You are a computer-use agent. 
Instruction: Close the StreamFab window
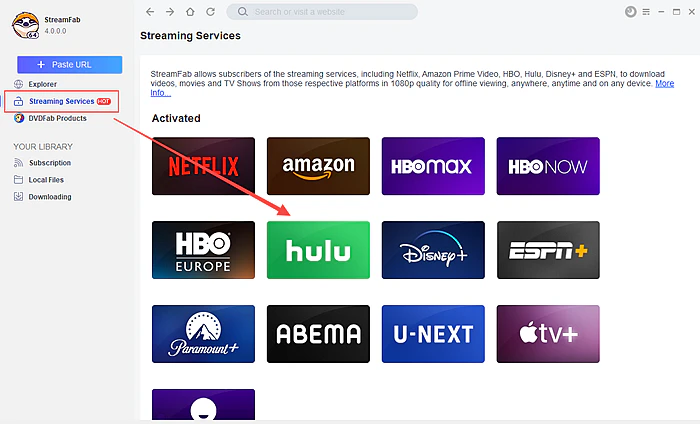click(x=692, y=12)
